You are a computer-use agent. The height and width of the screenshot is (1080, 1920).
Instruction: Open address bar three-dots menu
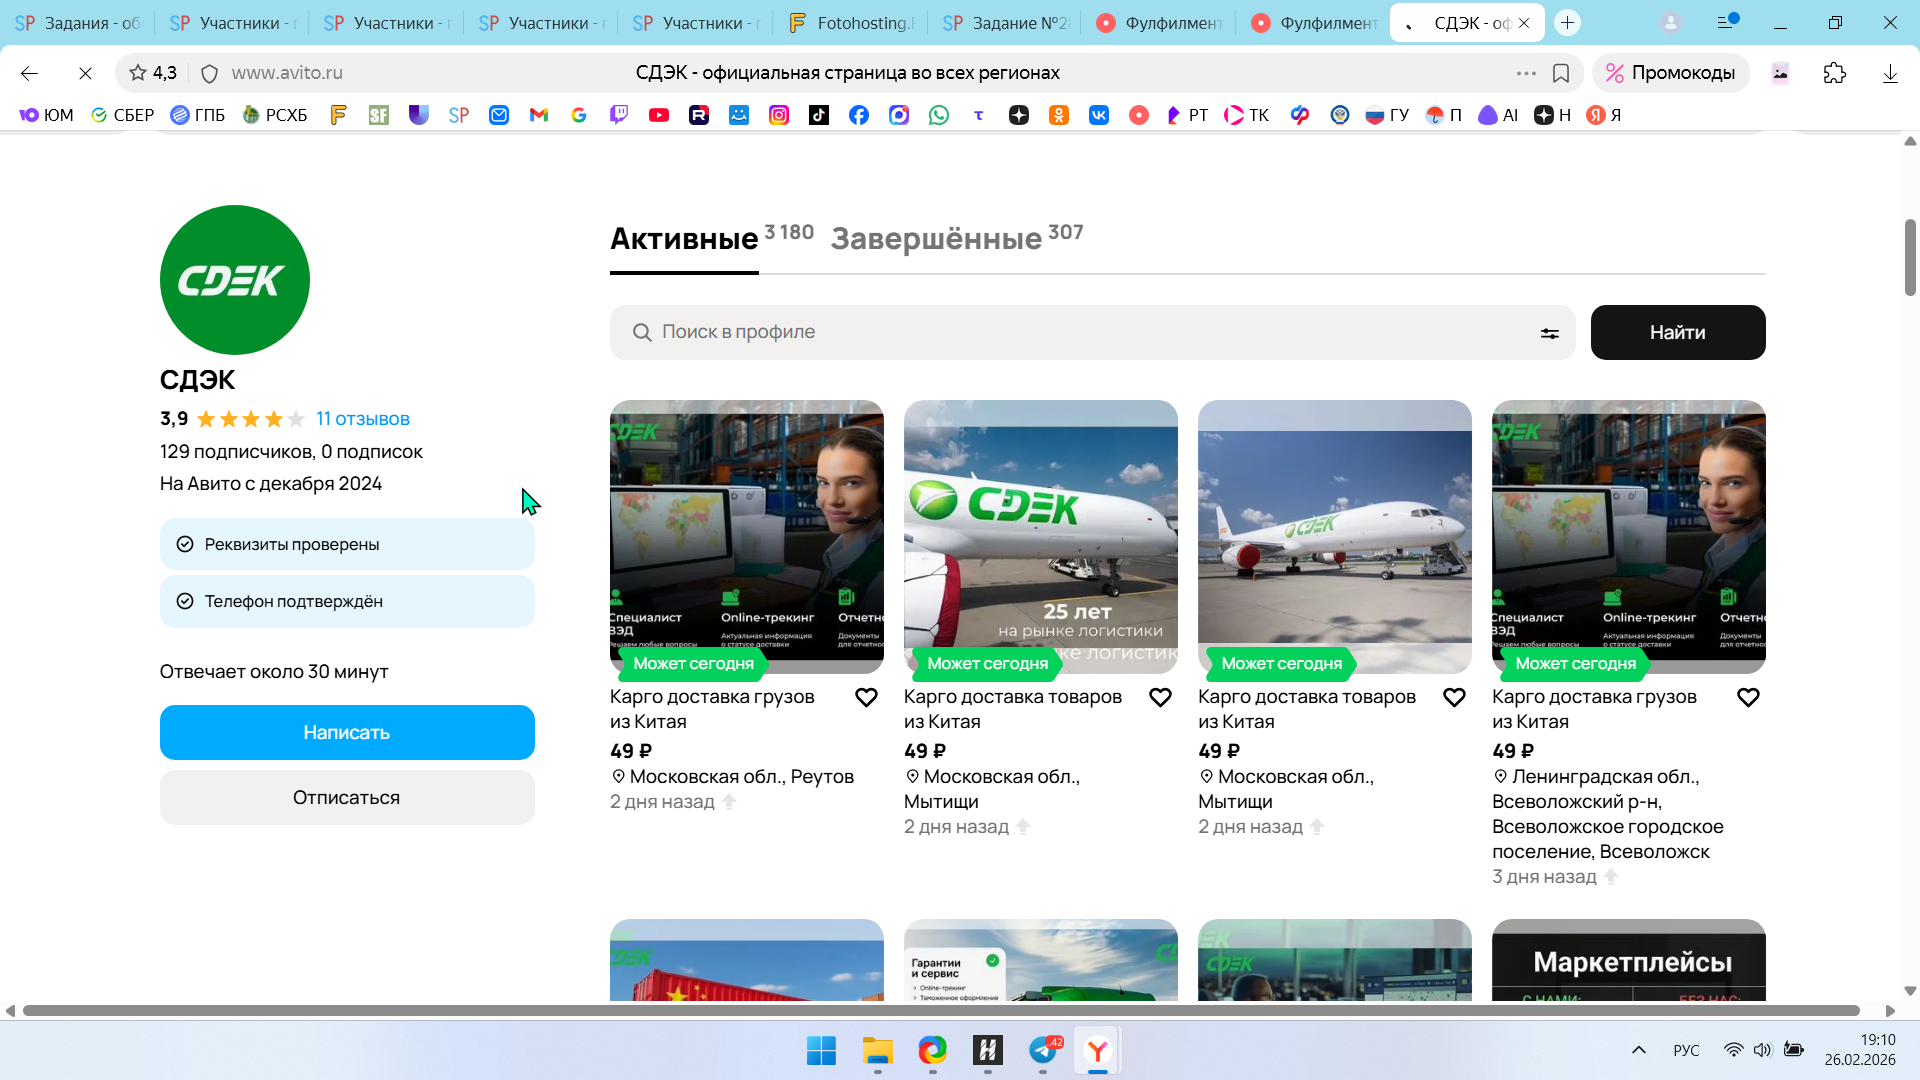1525,73
